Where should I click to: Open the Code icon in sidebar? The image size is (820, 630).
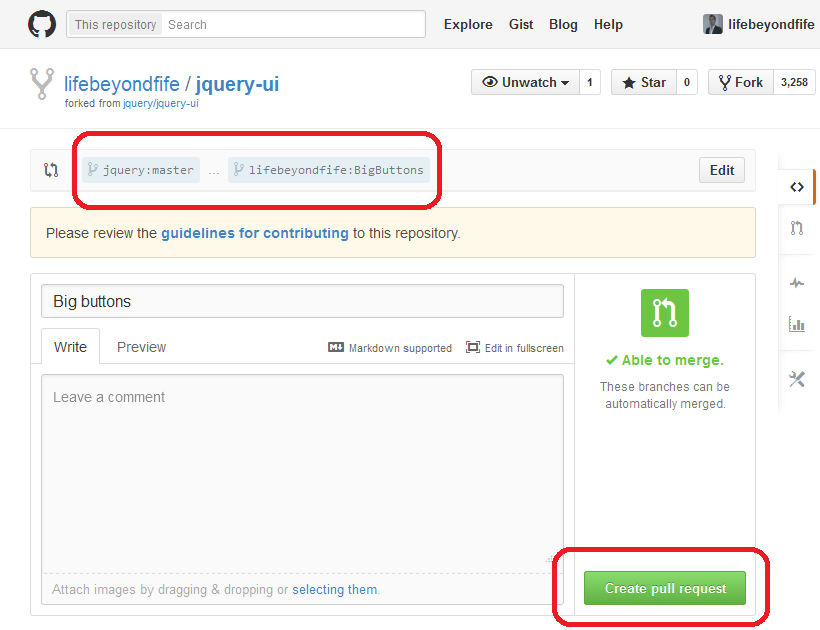(x=797, y=187)
